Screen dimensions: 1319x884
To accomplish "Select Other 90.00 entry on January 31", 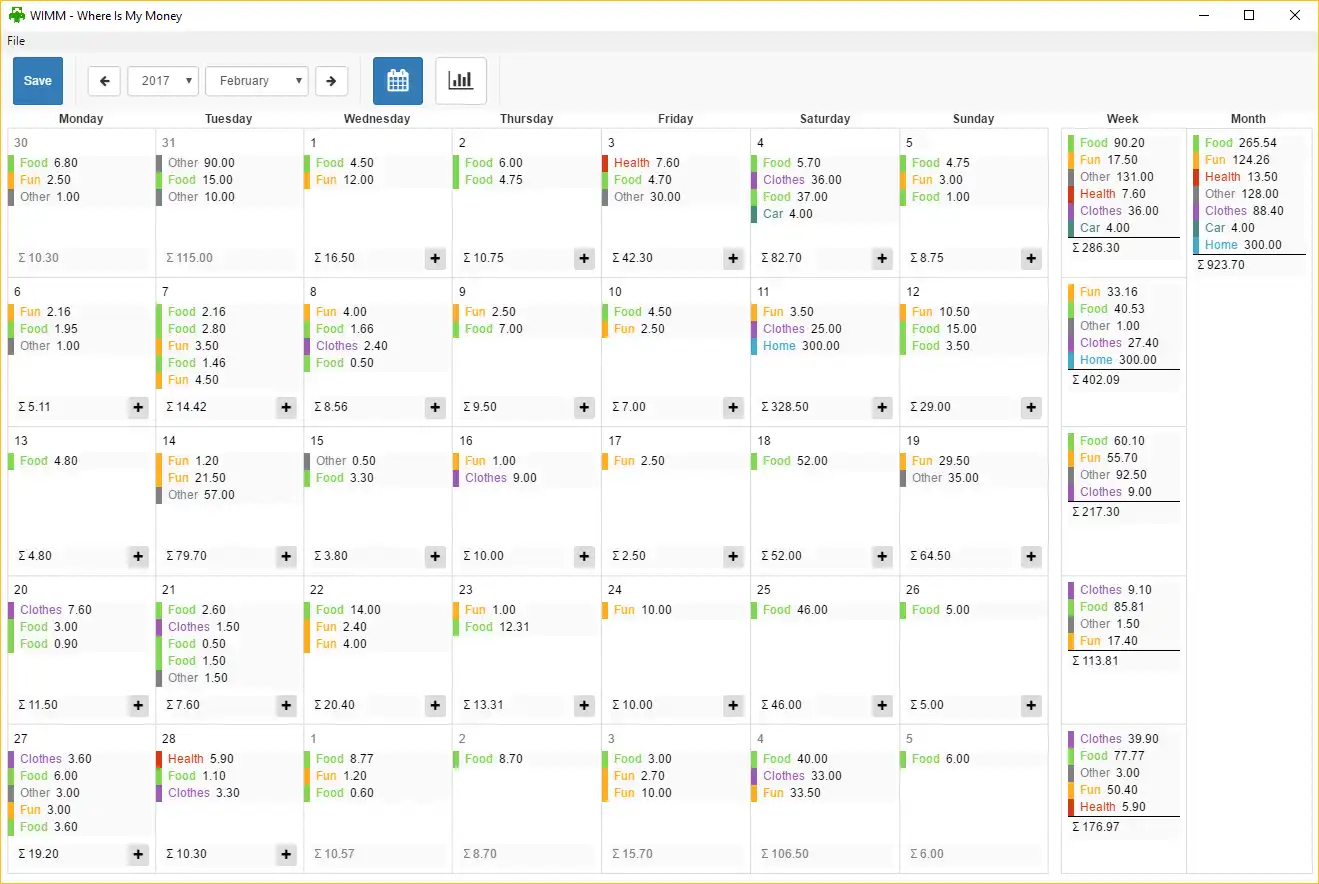I will point(227,163).
